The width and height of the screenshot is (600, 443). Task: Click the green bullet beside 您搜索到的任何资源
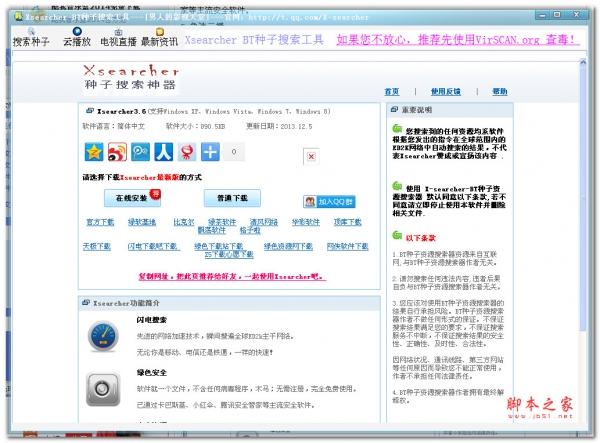coord(397,129)
